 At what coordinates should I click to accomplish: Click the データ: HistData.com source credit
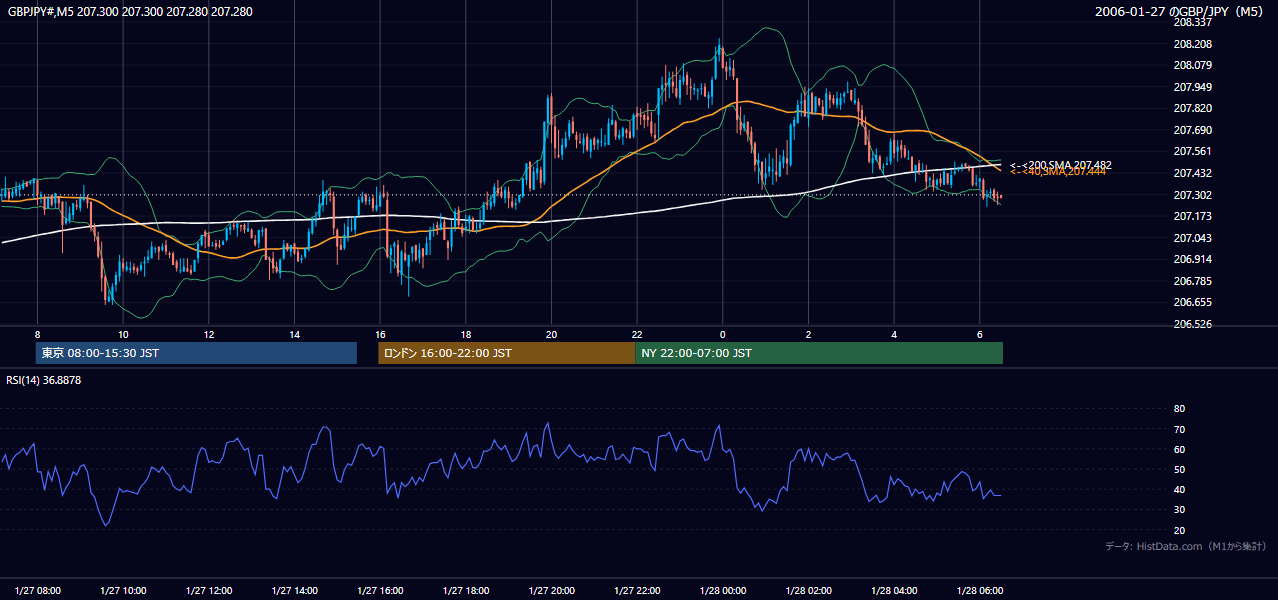[1186, 546]
